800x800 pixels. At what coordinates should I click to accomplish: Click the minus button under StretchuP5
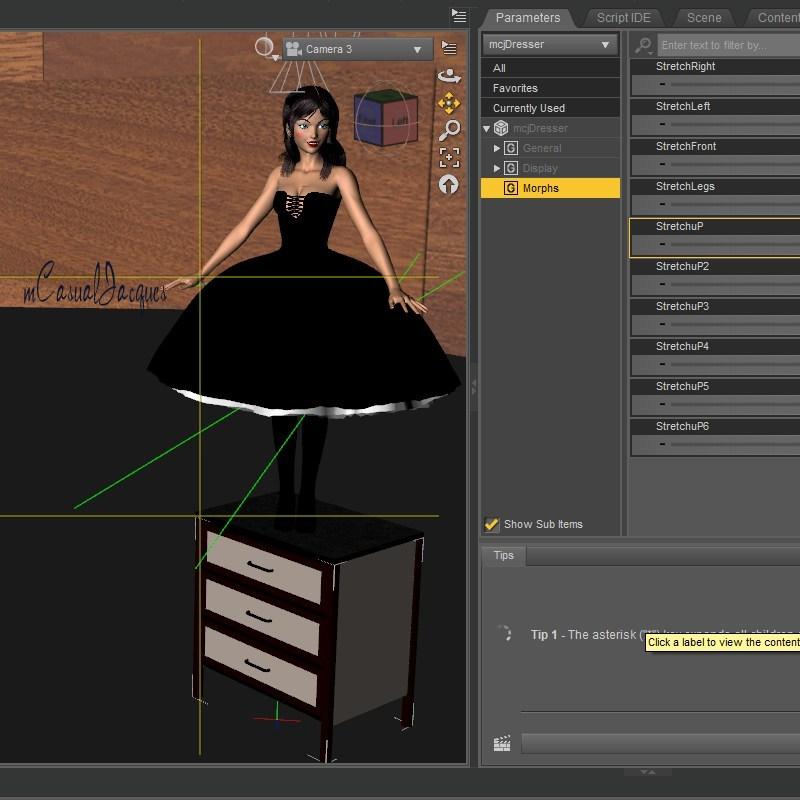tap(662, 404)
